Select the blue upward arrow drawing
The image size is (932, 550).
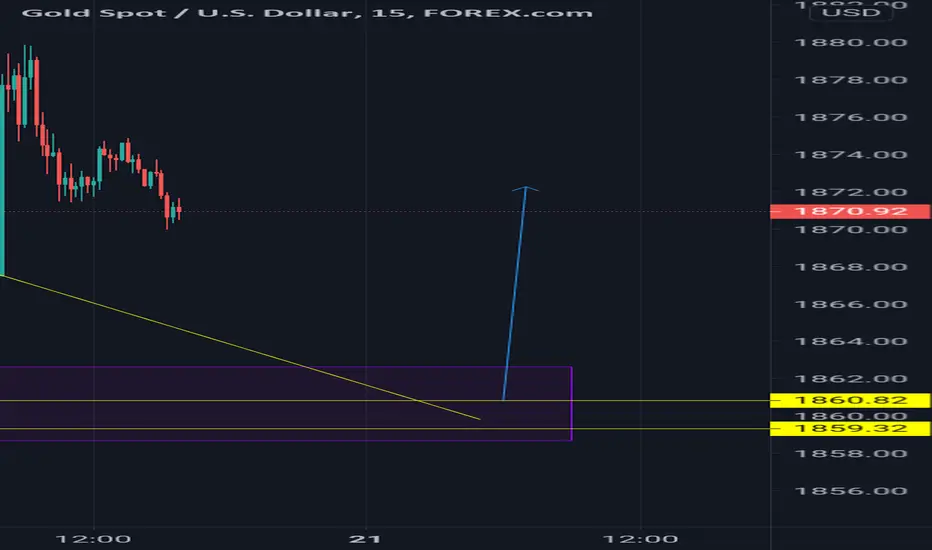click(x=515, y=293)
